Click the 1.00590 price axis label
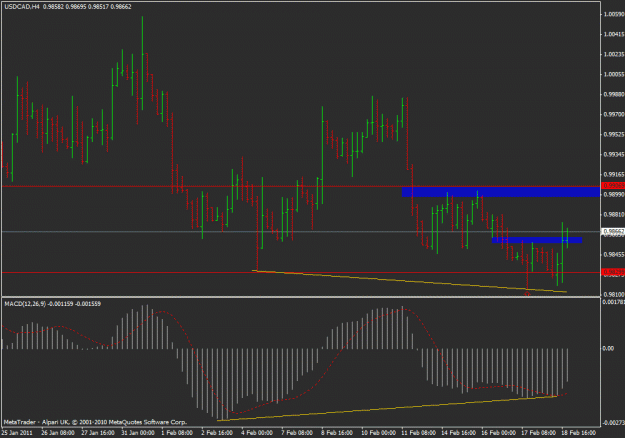The image size is (625, 438). [x=613, y=14]
